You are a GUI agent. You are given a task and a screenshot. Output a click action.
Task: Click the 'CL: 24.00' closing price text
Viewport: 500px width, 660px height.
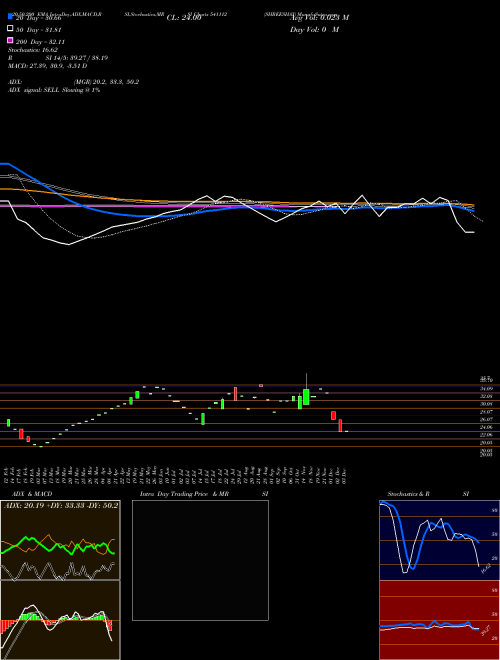[x=184, y=18]
